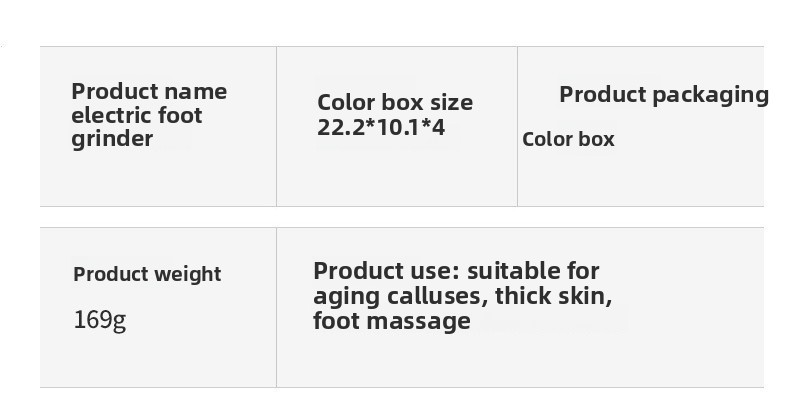Select the dimensions value 22.2*10.1*4
This screenshot has height=408, width=800.
(381, 127)
